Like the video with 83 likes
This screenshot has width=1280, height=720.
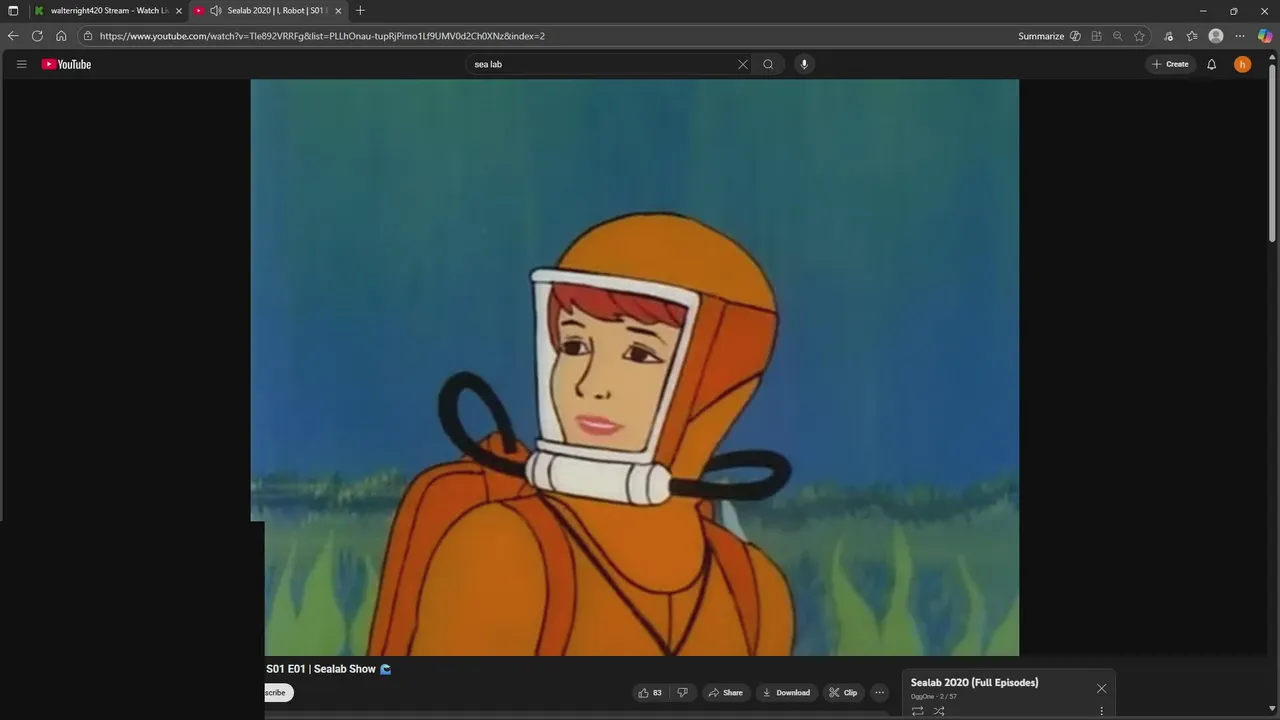click(x=650, y=692)
